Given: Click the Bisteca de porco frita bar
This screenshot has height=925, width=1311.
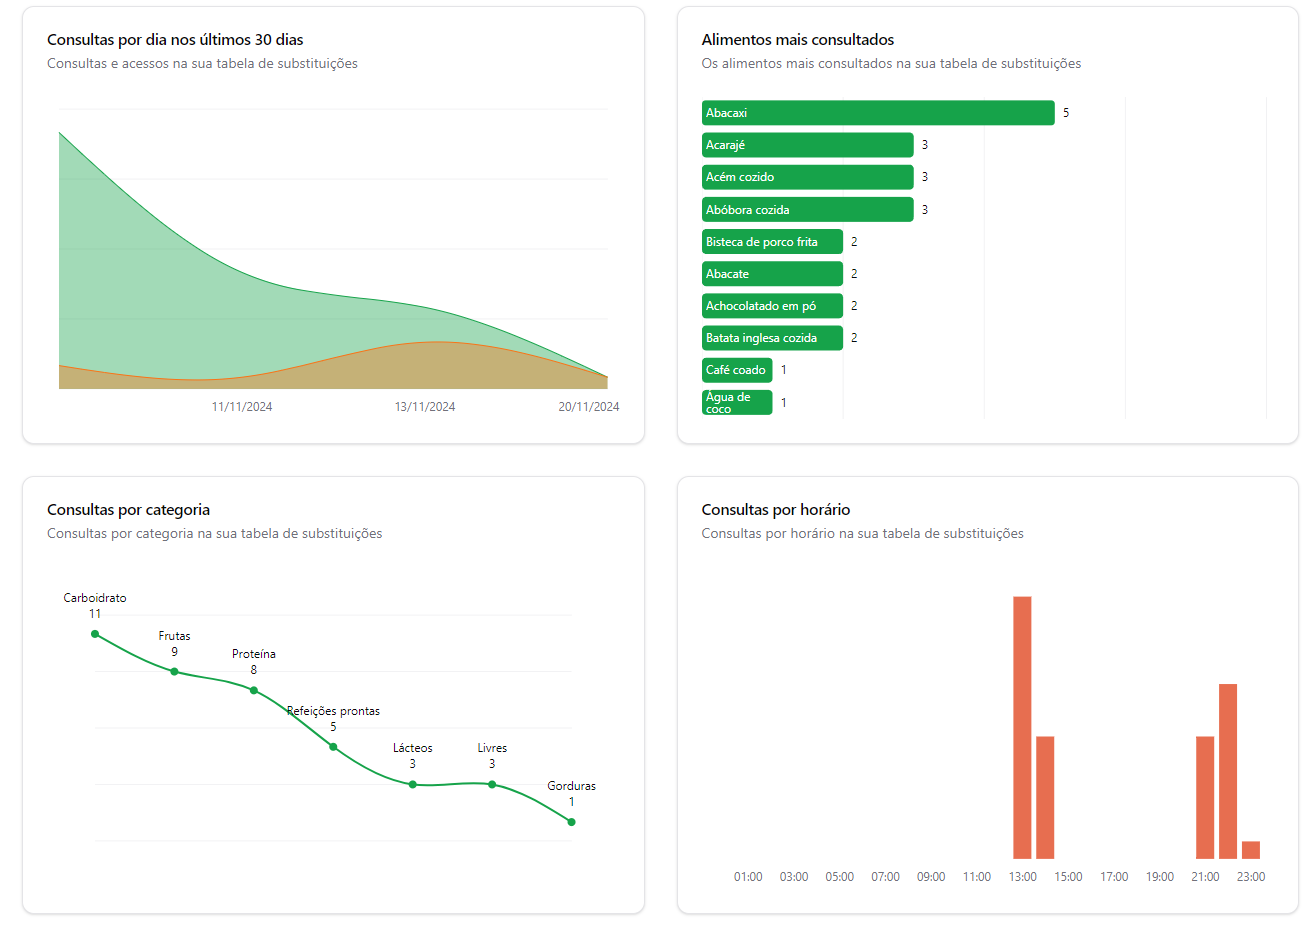Looking at the screenshot, I should click(x=772, y=242).
